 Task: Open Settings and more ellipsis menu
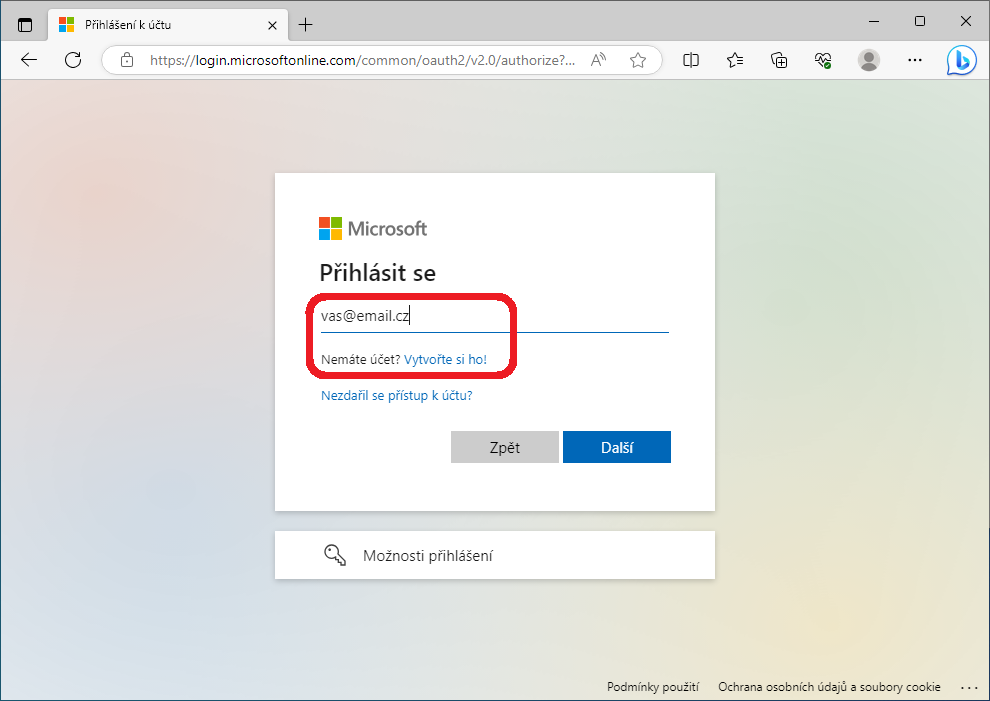point(915,60)
